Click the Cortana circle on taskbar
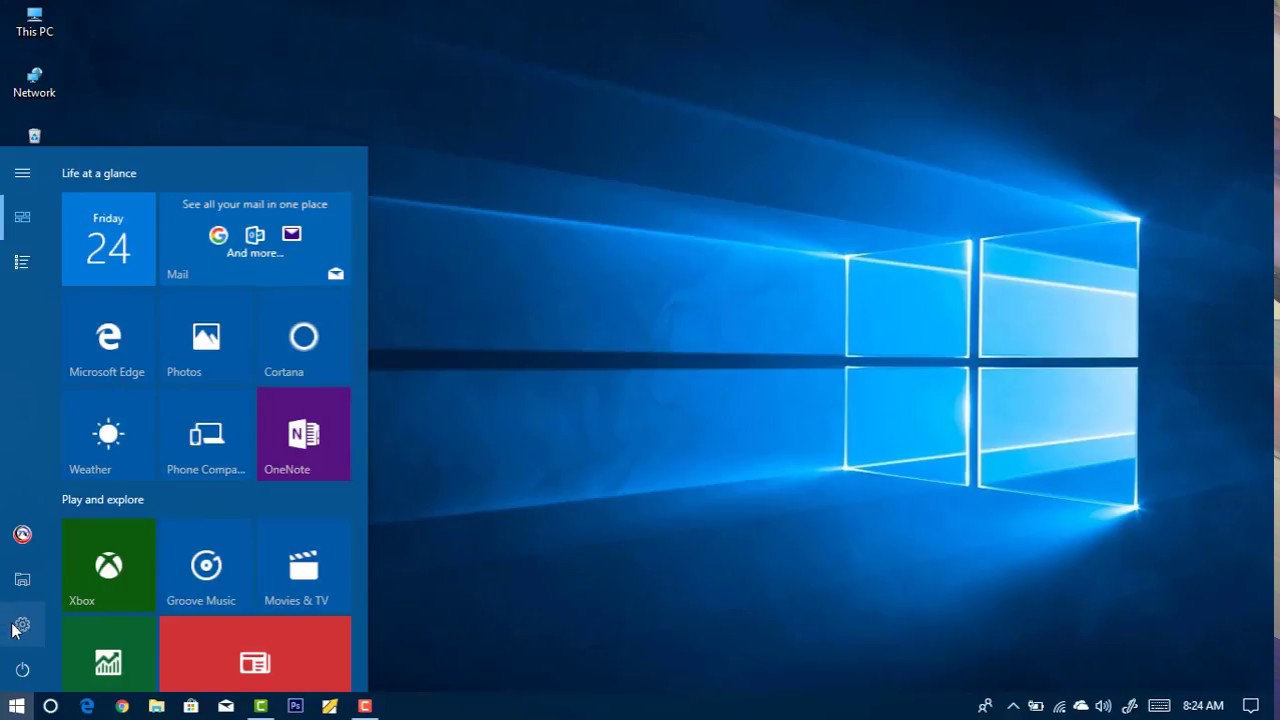This screenshot has width=1280, height=720. (x=50, y=706)
